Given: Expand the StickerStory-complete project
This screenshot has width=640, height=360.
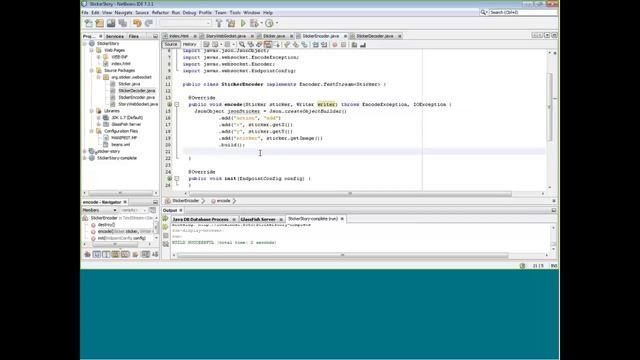Looking at the screenshot, I should click(85, 158).
